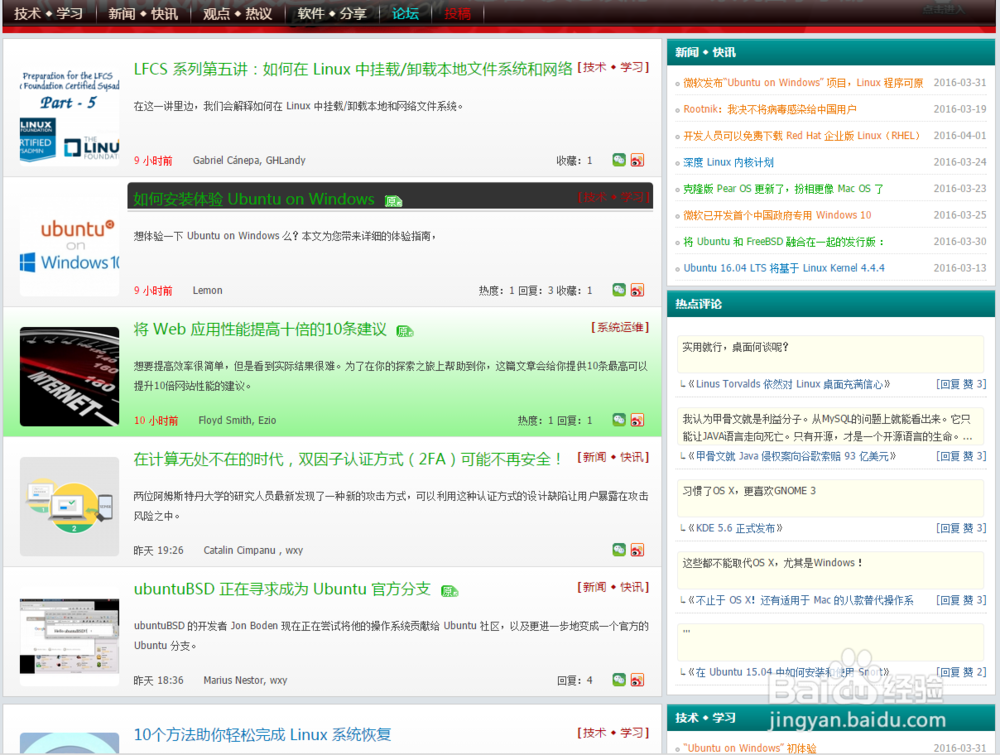This screenshot has height=755, width=1000.
Task: Share 2FA article via WeChat icon
Action: click(x=619, y=550)
